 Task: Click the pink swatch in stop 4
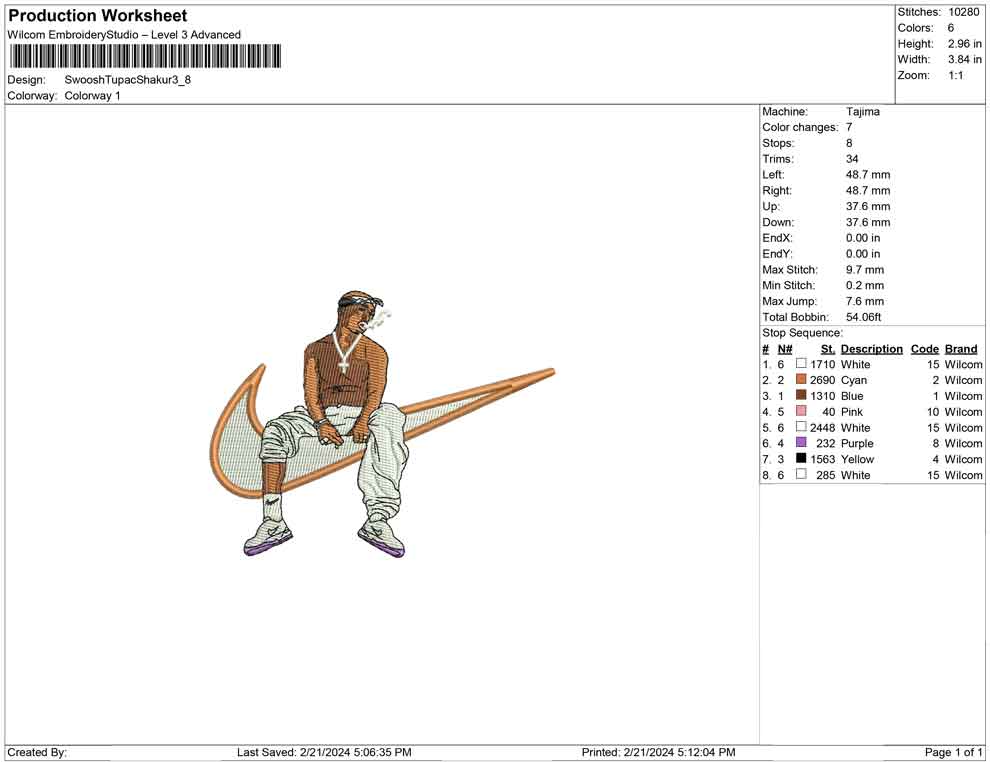click(801, 411)
